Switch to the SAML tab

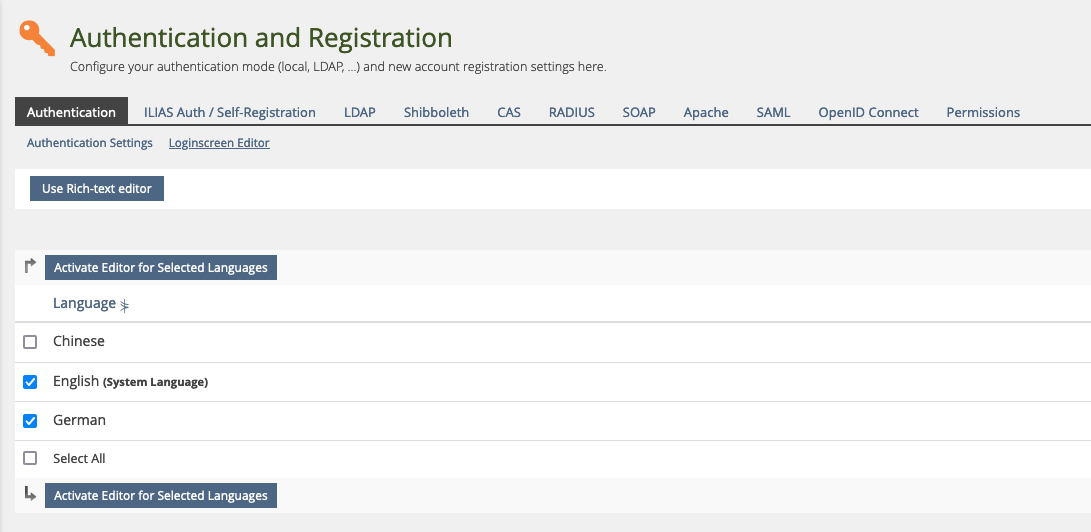(x=773, y=112)
